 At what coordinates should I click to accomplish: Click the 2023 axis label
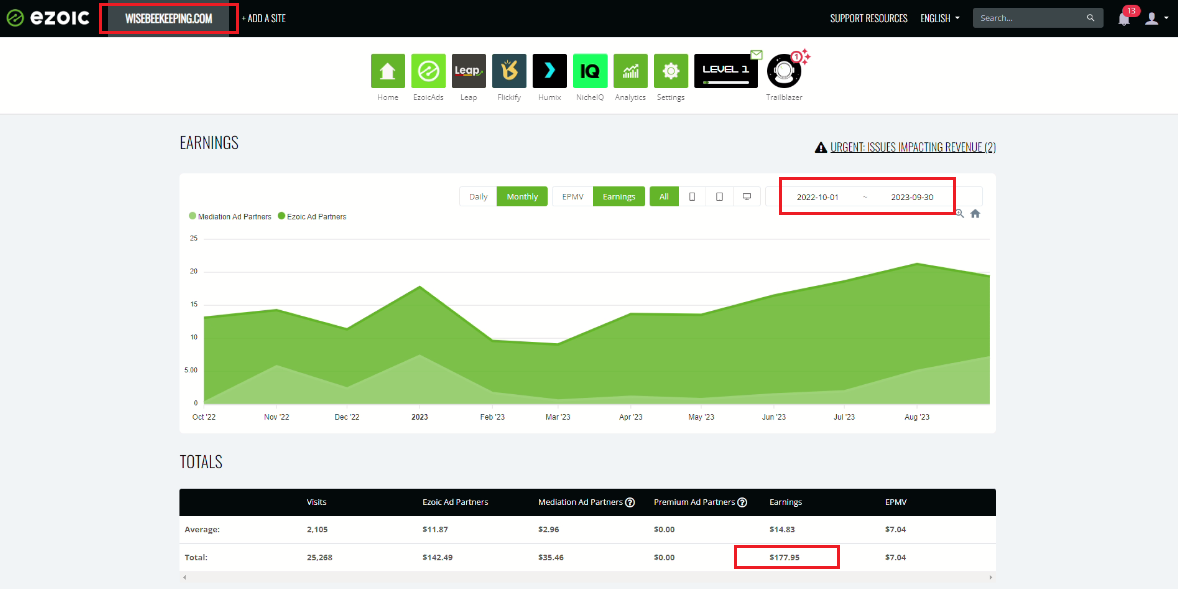click(x=418, y=417)
